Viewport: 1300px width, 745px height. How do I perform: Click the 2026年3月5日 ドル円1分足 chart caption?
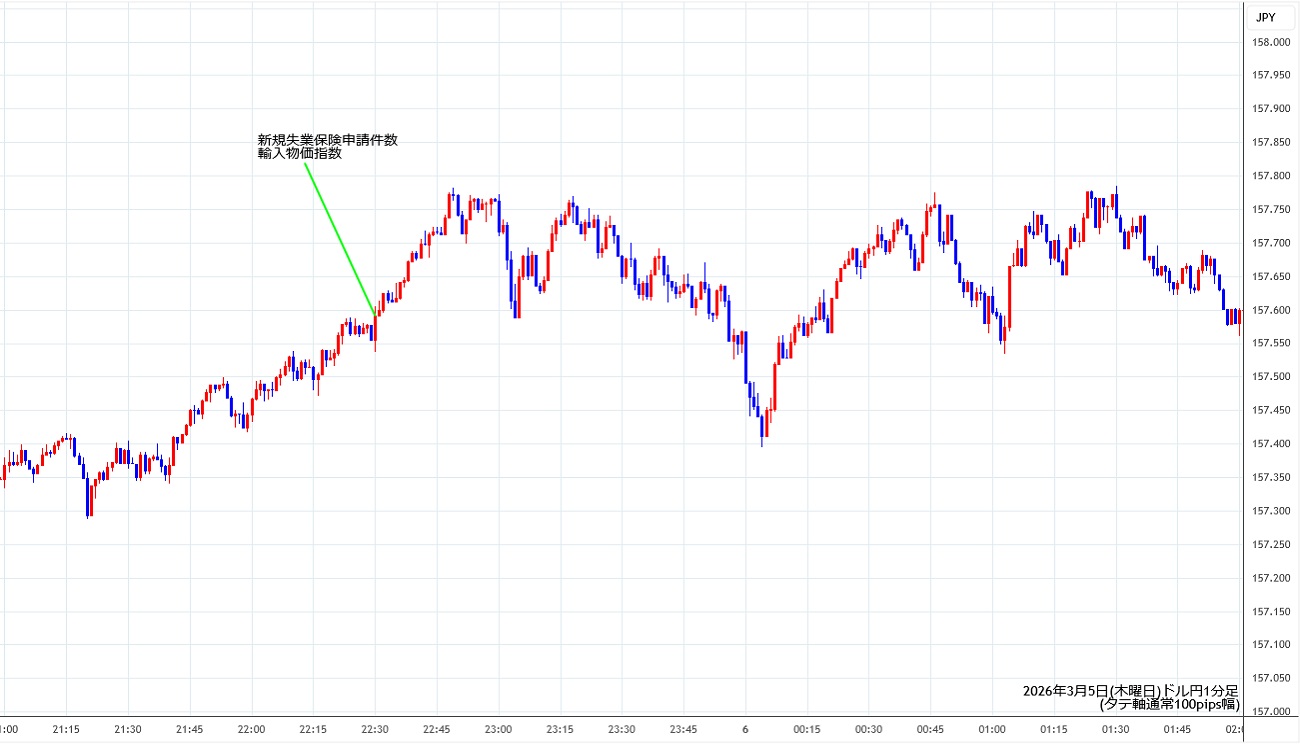click(x=1130, y=691)
